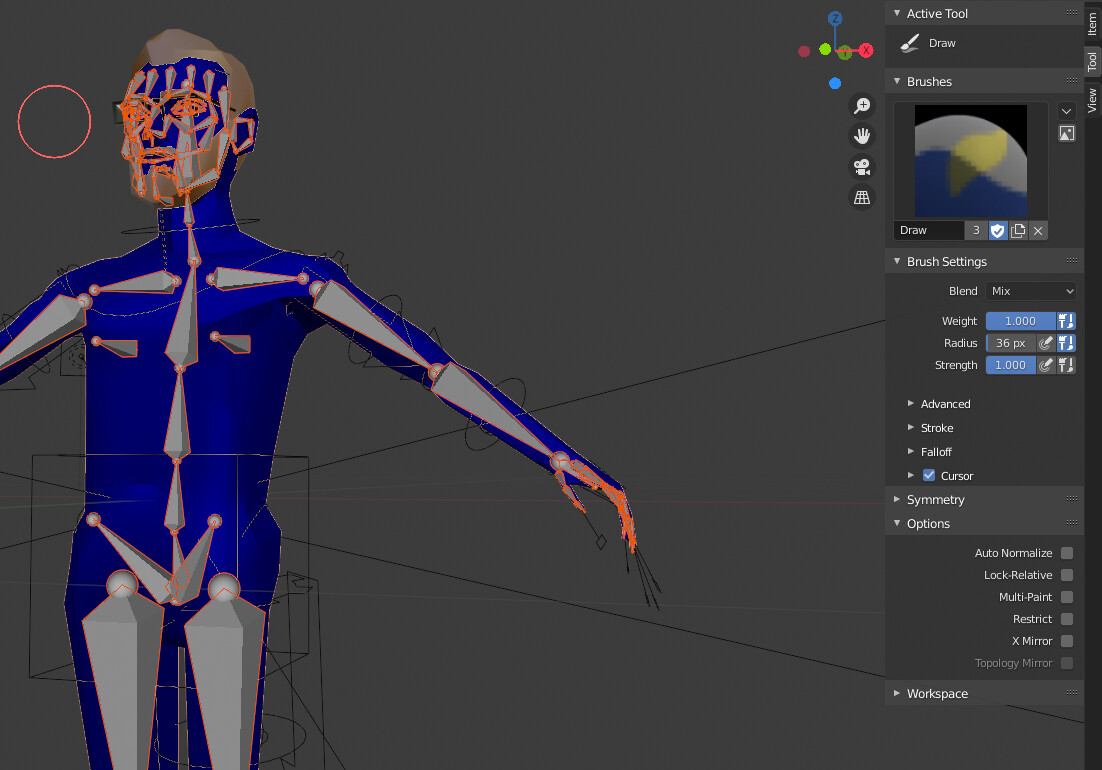Image resolution: width=1102 pixels, height=770 pixels.
Task: Click the red X axis gizmo
Action: click(866, 51)
